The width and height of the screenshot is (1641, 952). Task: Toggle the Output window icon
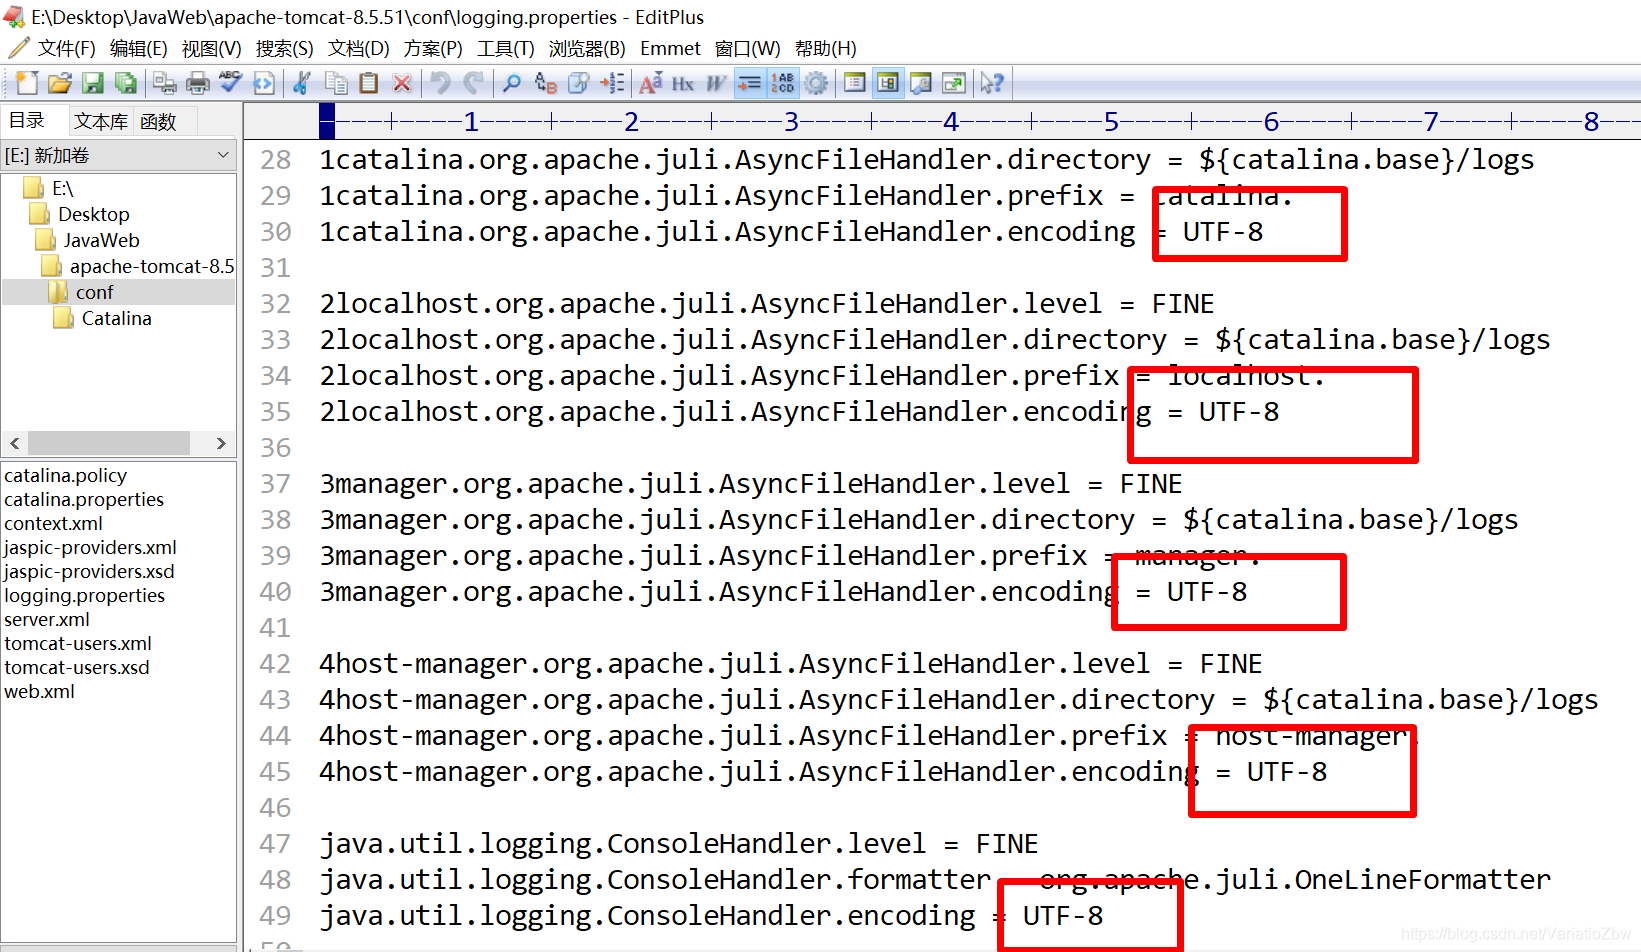click(x=921, y=83)
